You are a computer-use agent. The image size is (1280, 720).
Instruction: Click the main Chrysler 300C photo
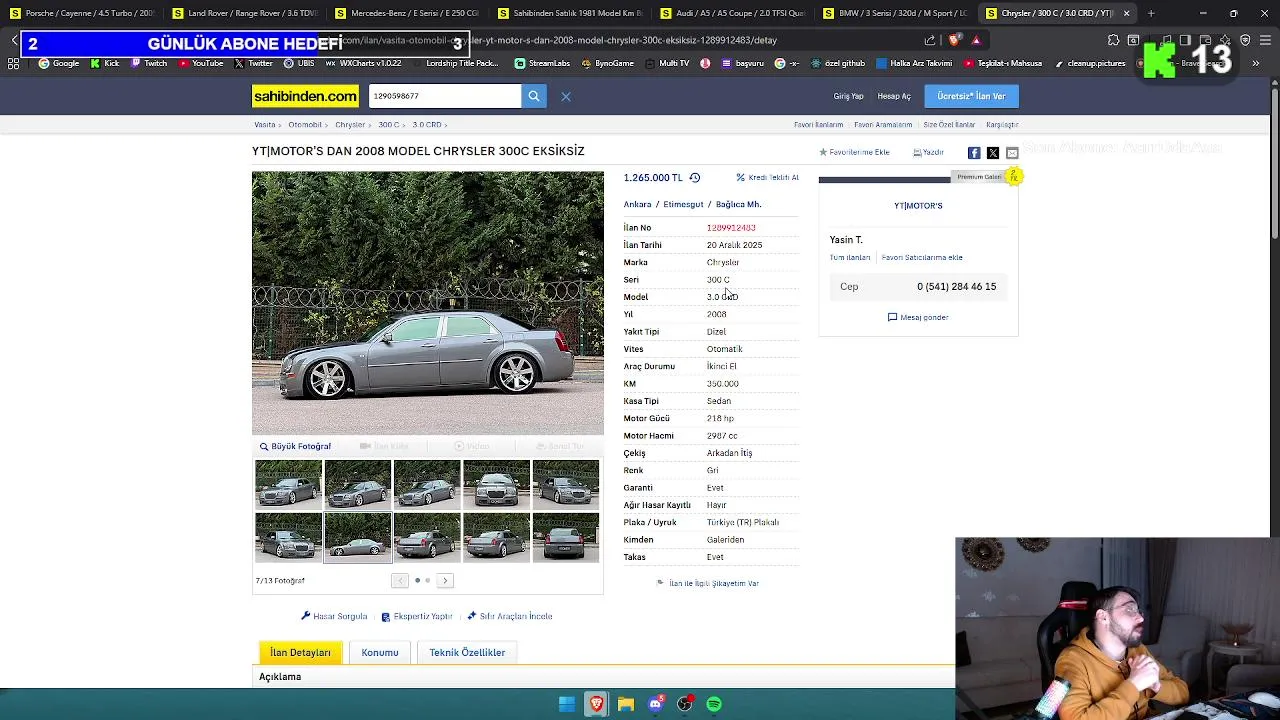coord(428,303)
